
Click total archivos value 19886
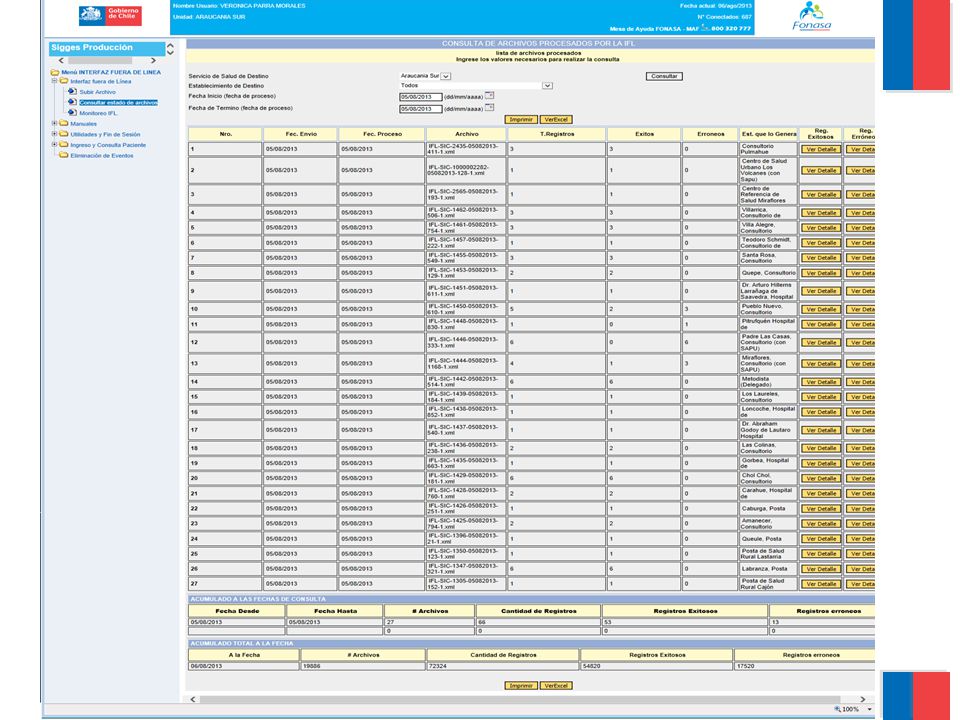click(x=363, y=666)
